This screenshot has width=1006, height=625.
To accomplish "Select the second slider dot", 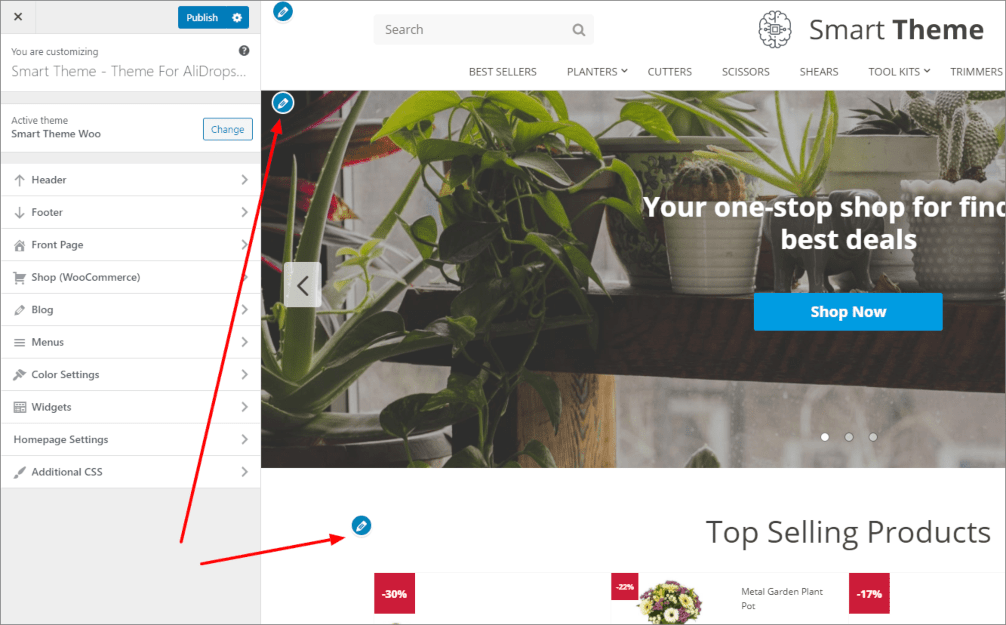I will point(849,437).
